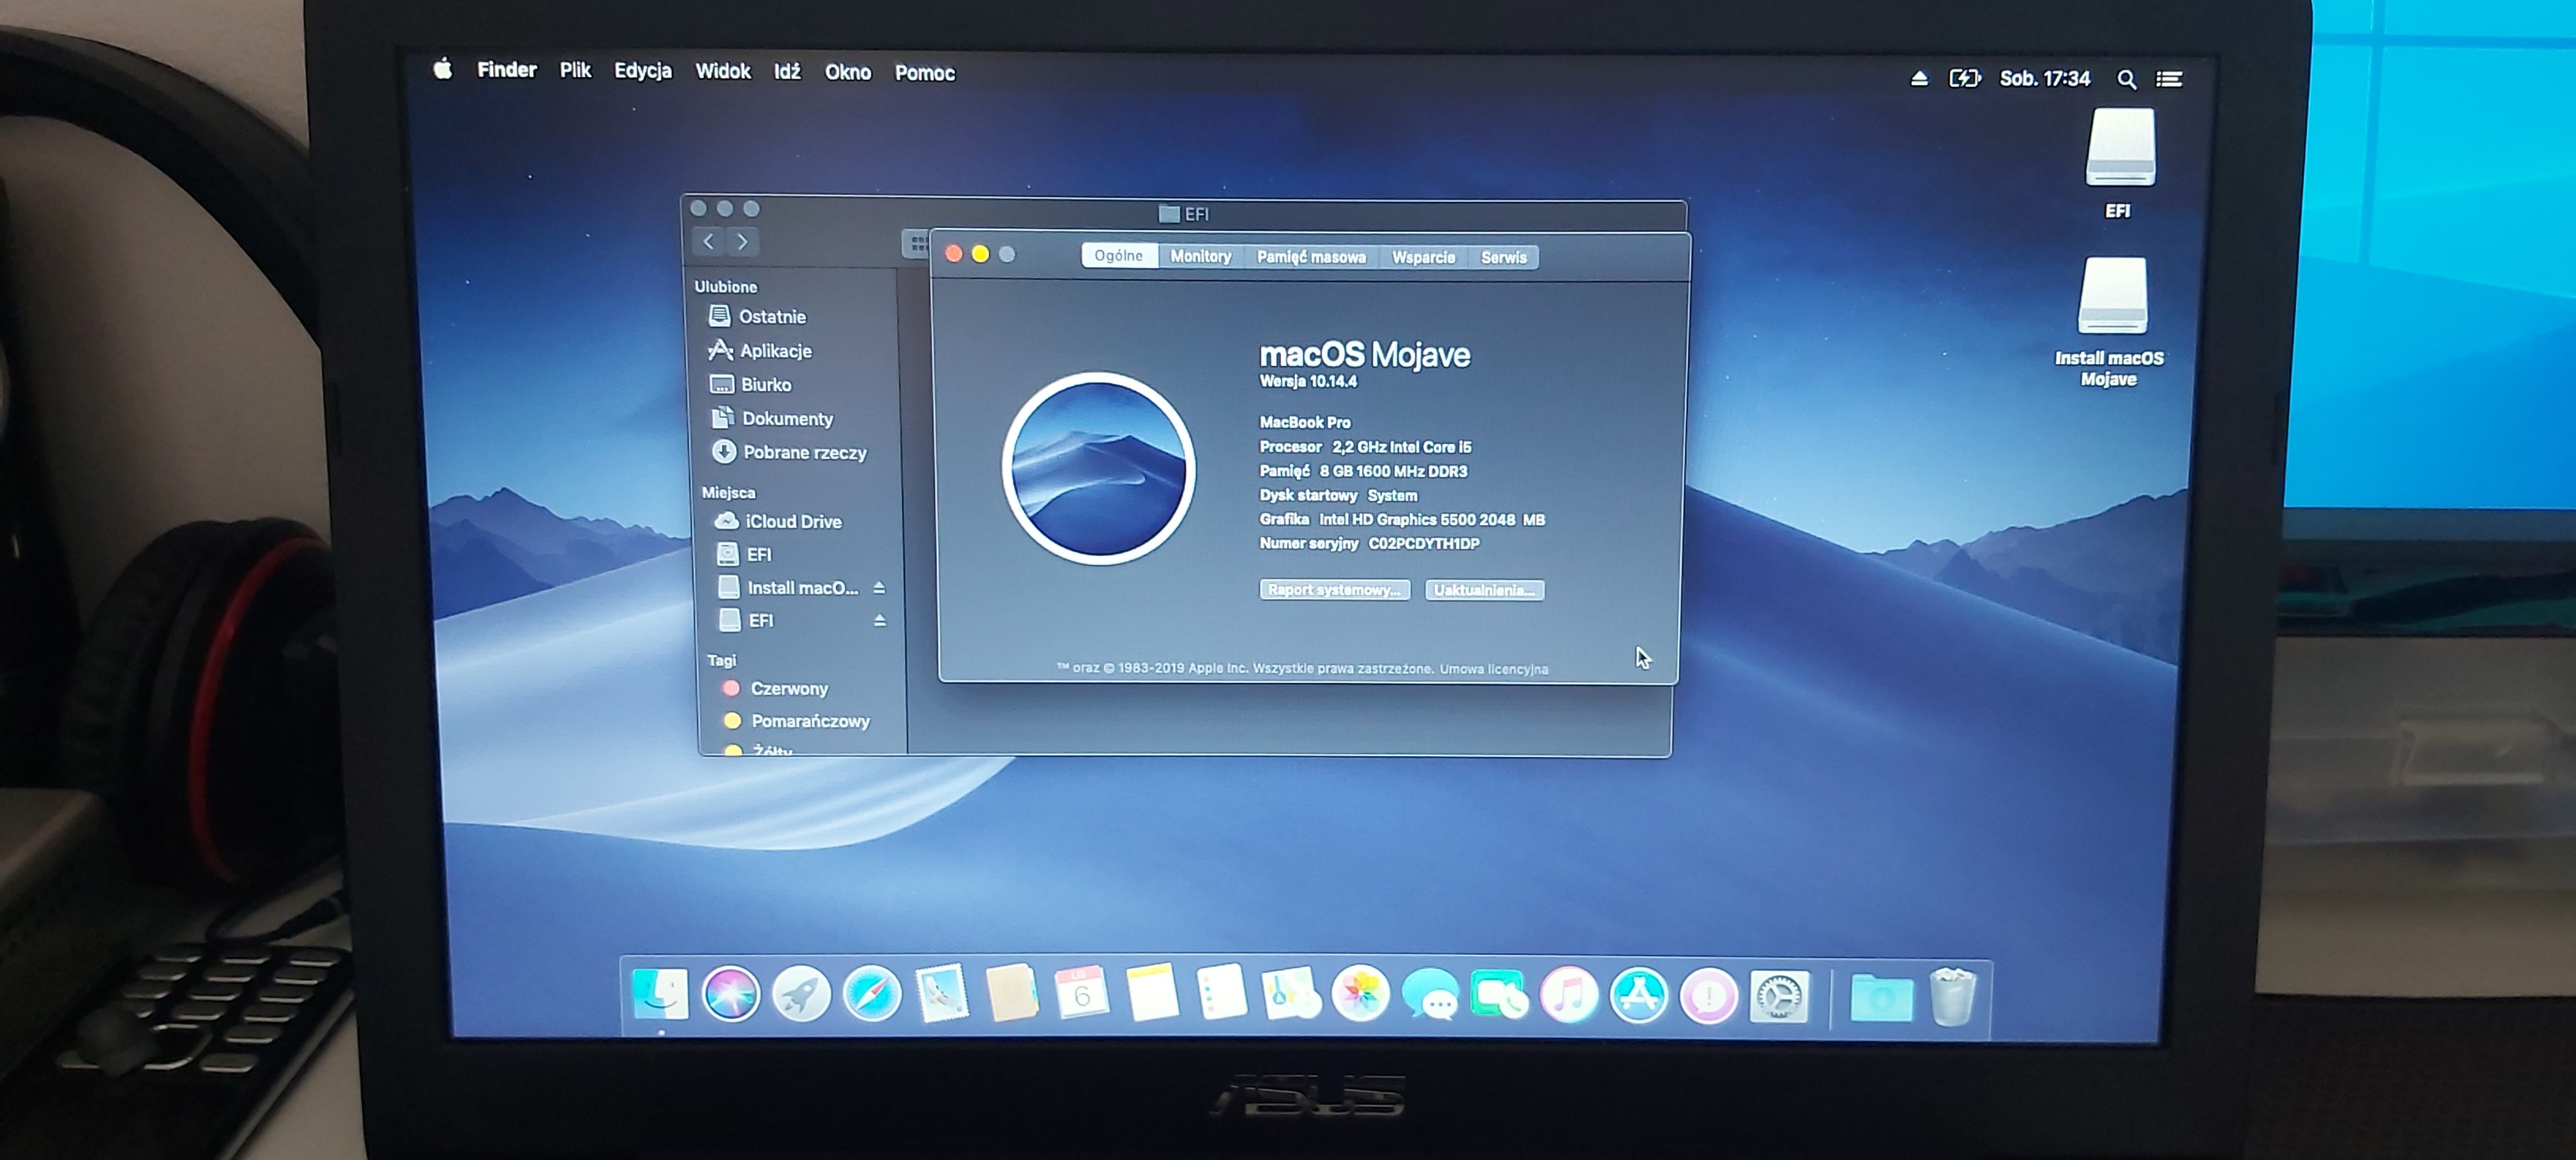Go forward in EFI Finder window
2576x1160 pixels.
[742, 241]
